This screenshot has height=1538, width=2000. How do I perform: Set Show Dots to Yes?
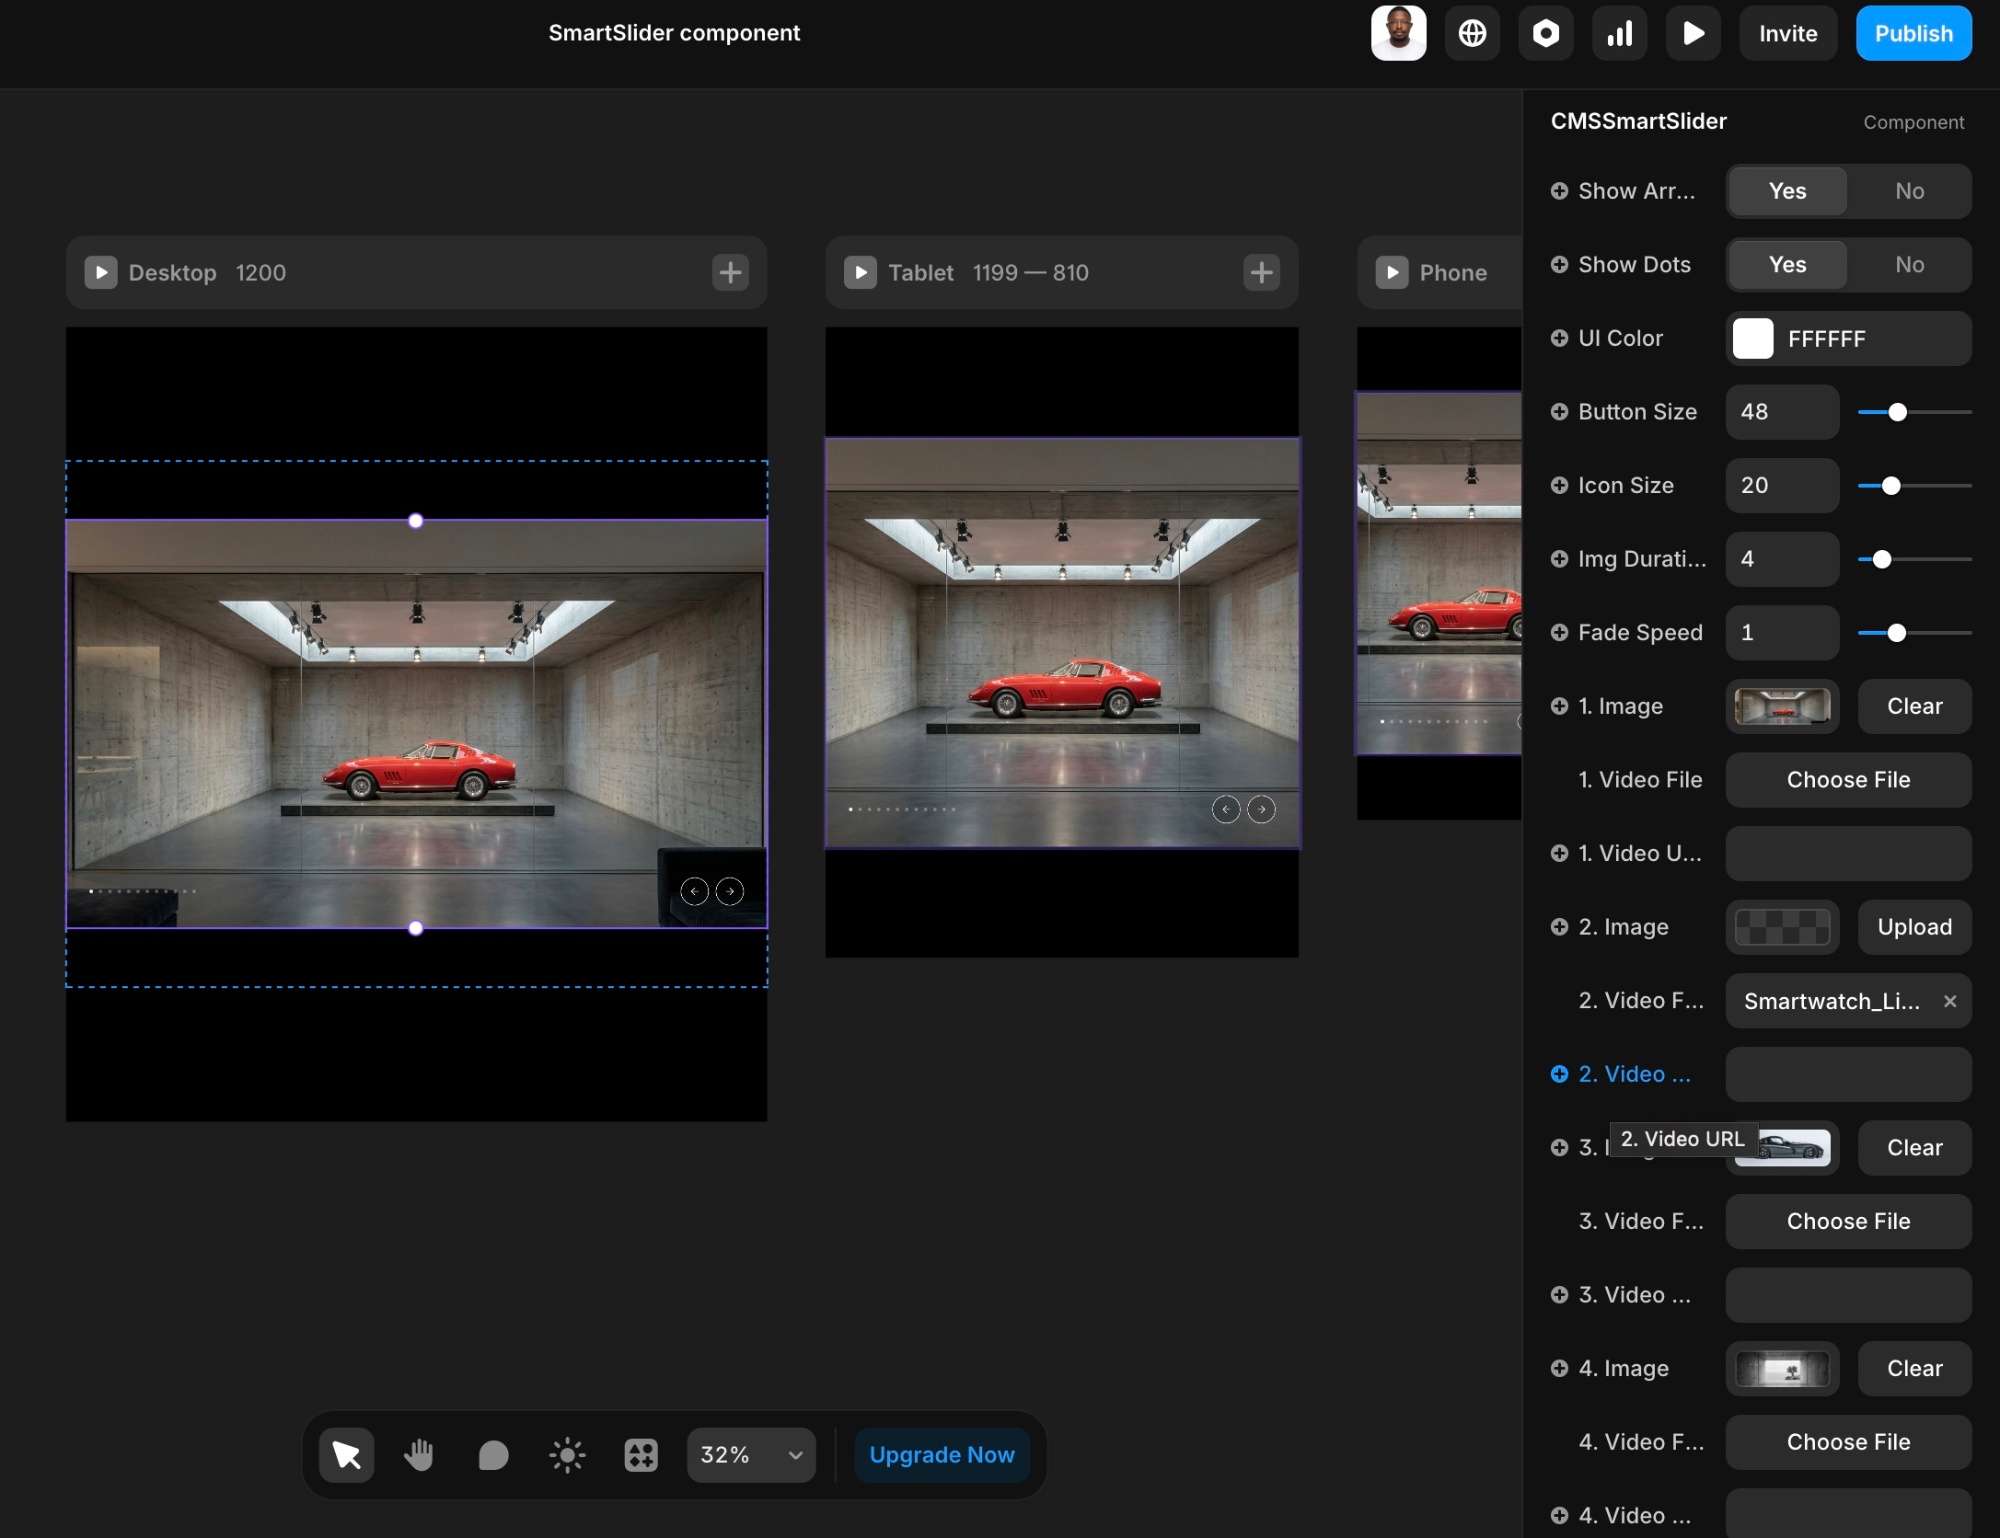tap(1787, 265)
